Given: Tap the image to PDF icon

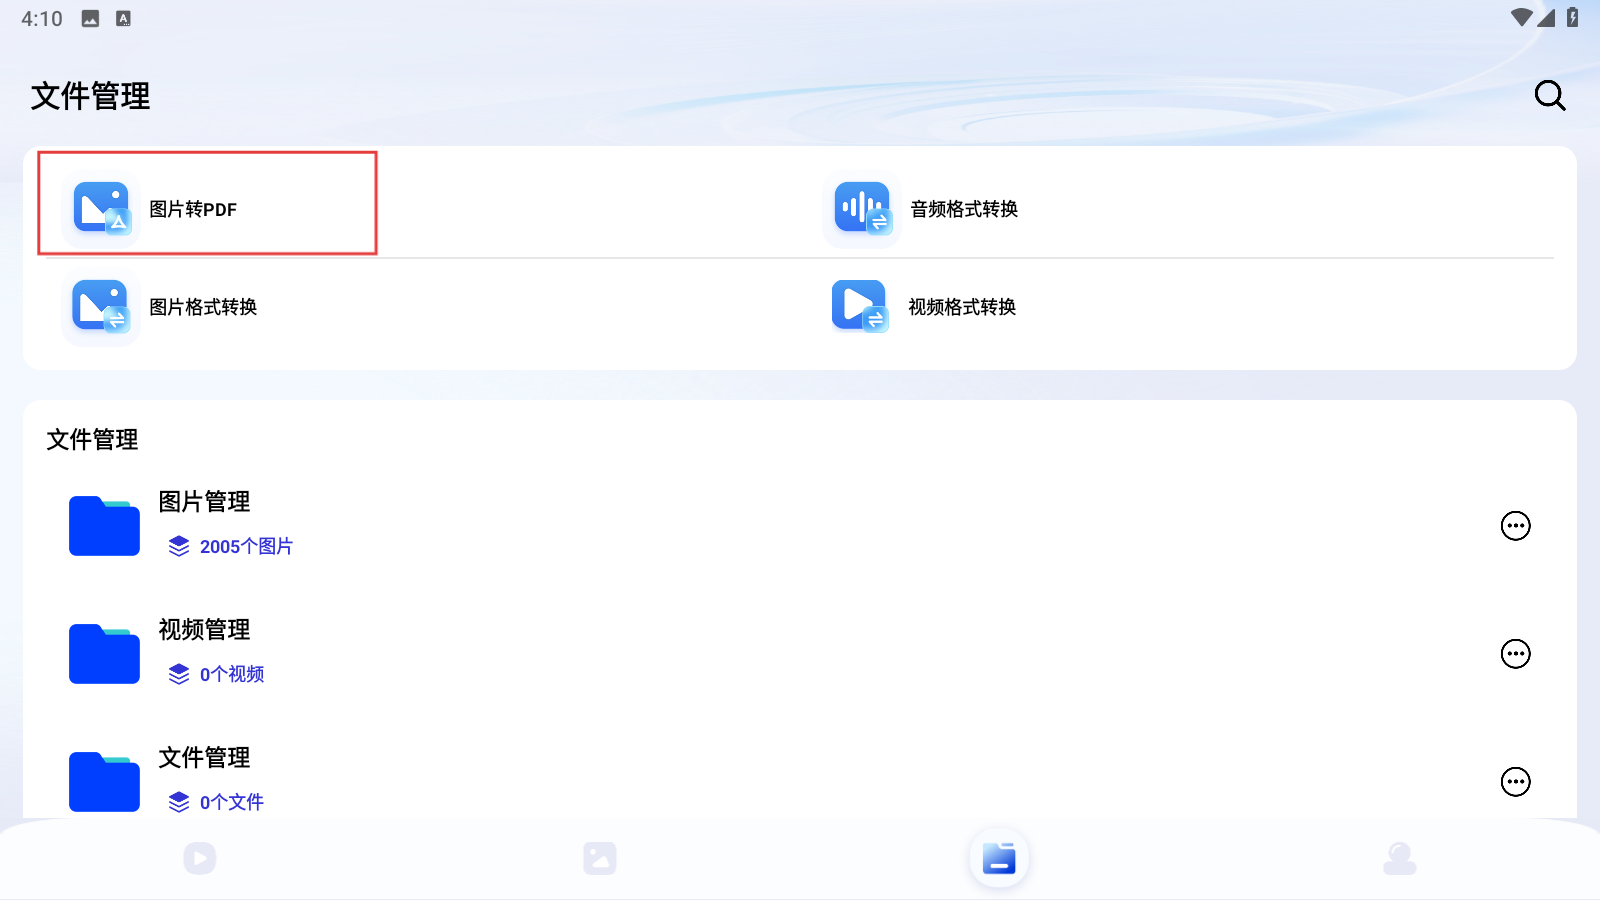Looking at the screenshot, I should [101, 208].
